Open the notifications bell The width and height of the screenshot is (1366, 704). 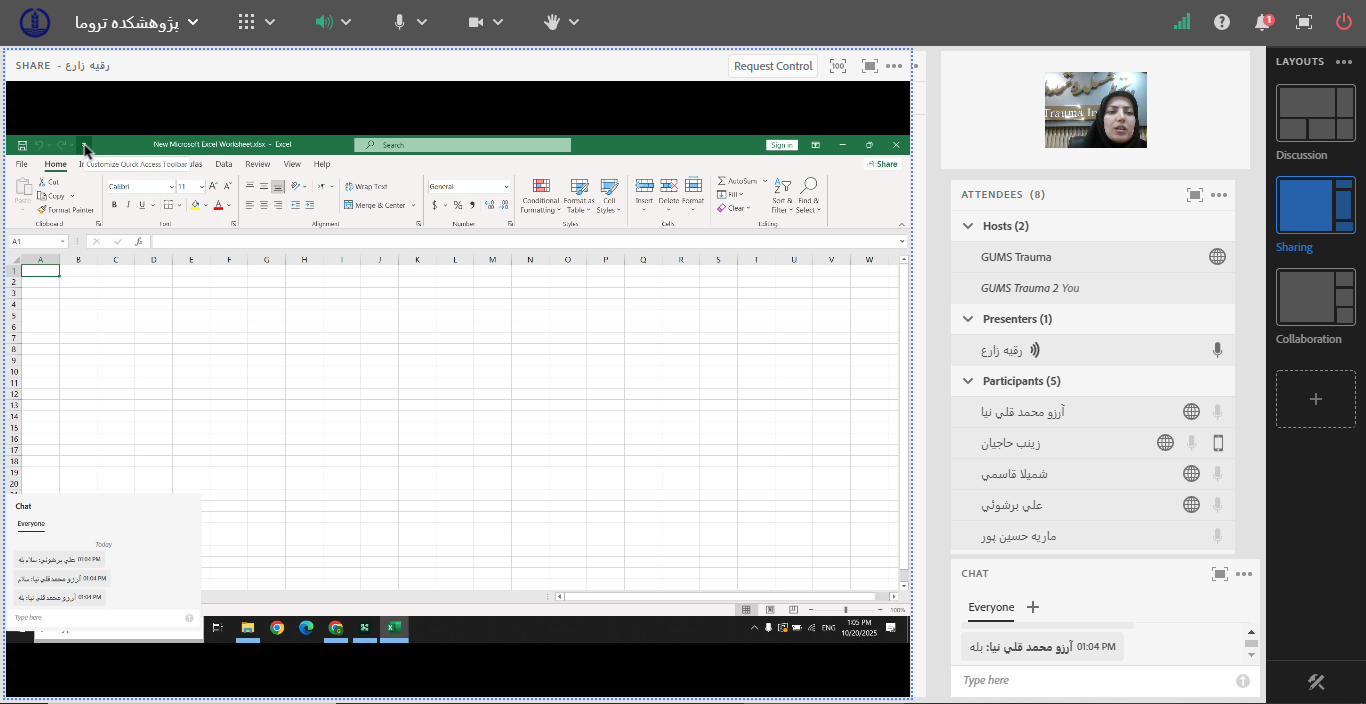pyautogui.click(x=1263, y=22)
